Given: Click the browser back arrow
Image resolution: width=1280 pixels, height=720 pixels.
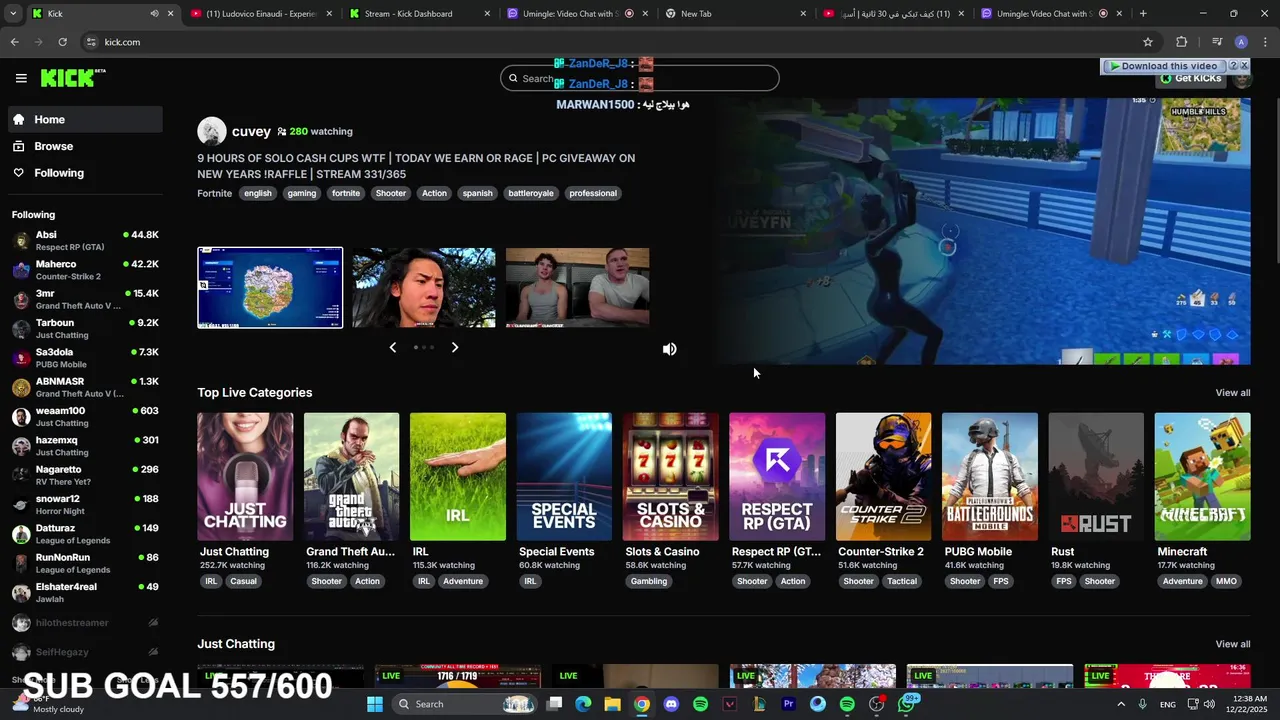Looking at the screenshot, I should coord(15,42).
